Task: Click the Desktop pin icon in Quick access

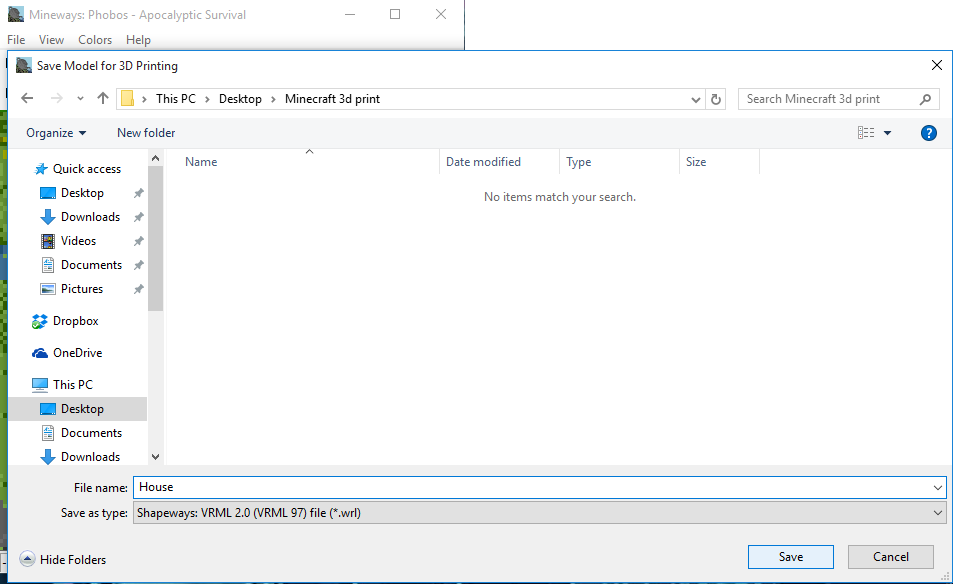Action: click(x=139, y=193)
